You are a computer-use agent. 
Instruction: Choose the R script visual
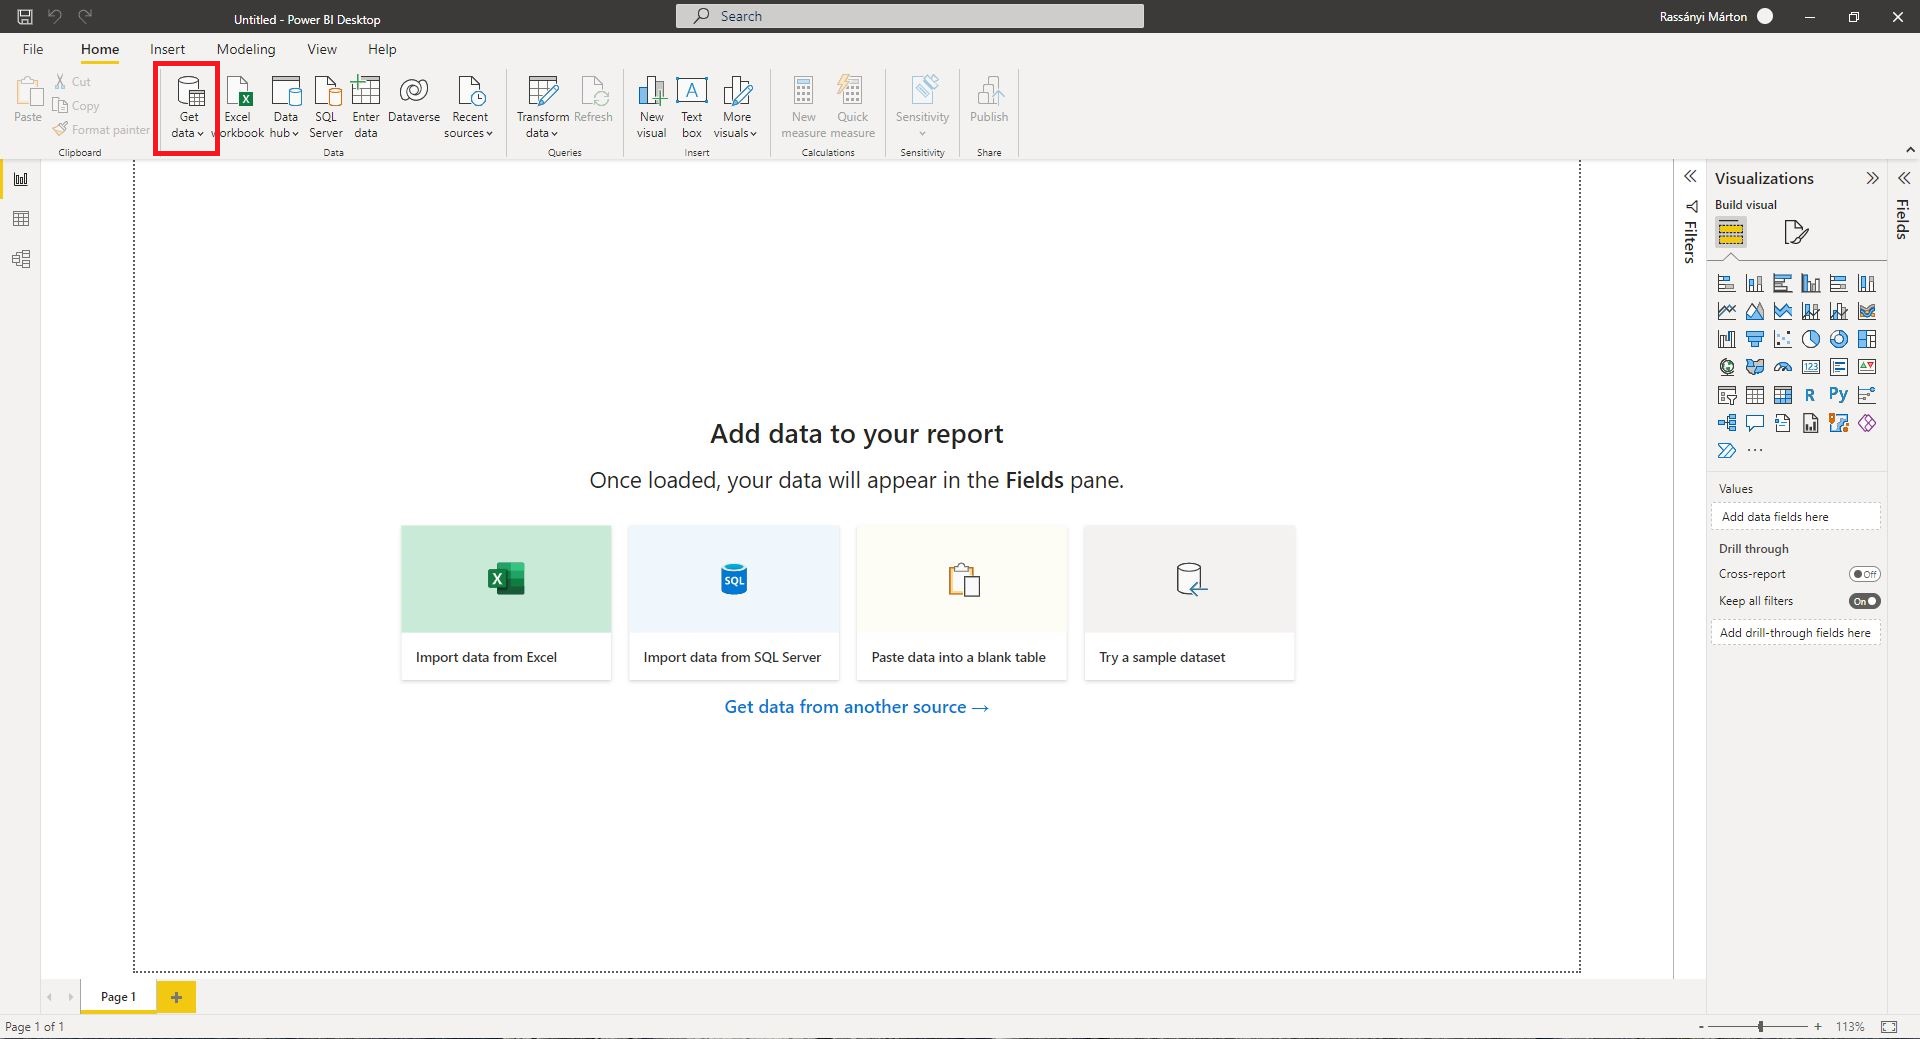tap(1811, 395)
